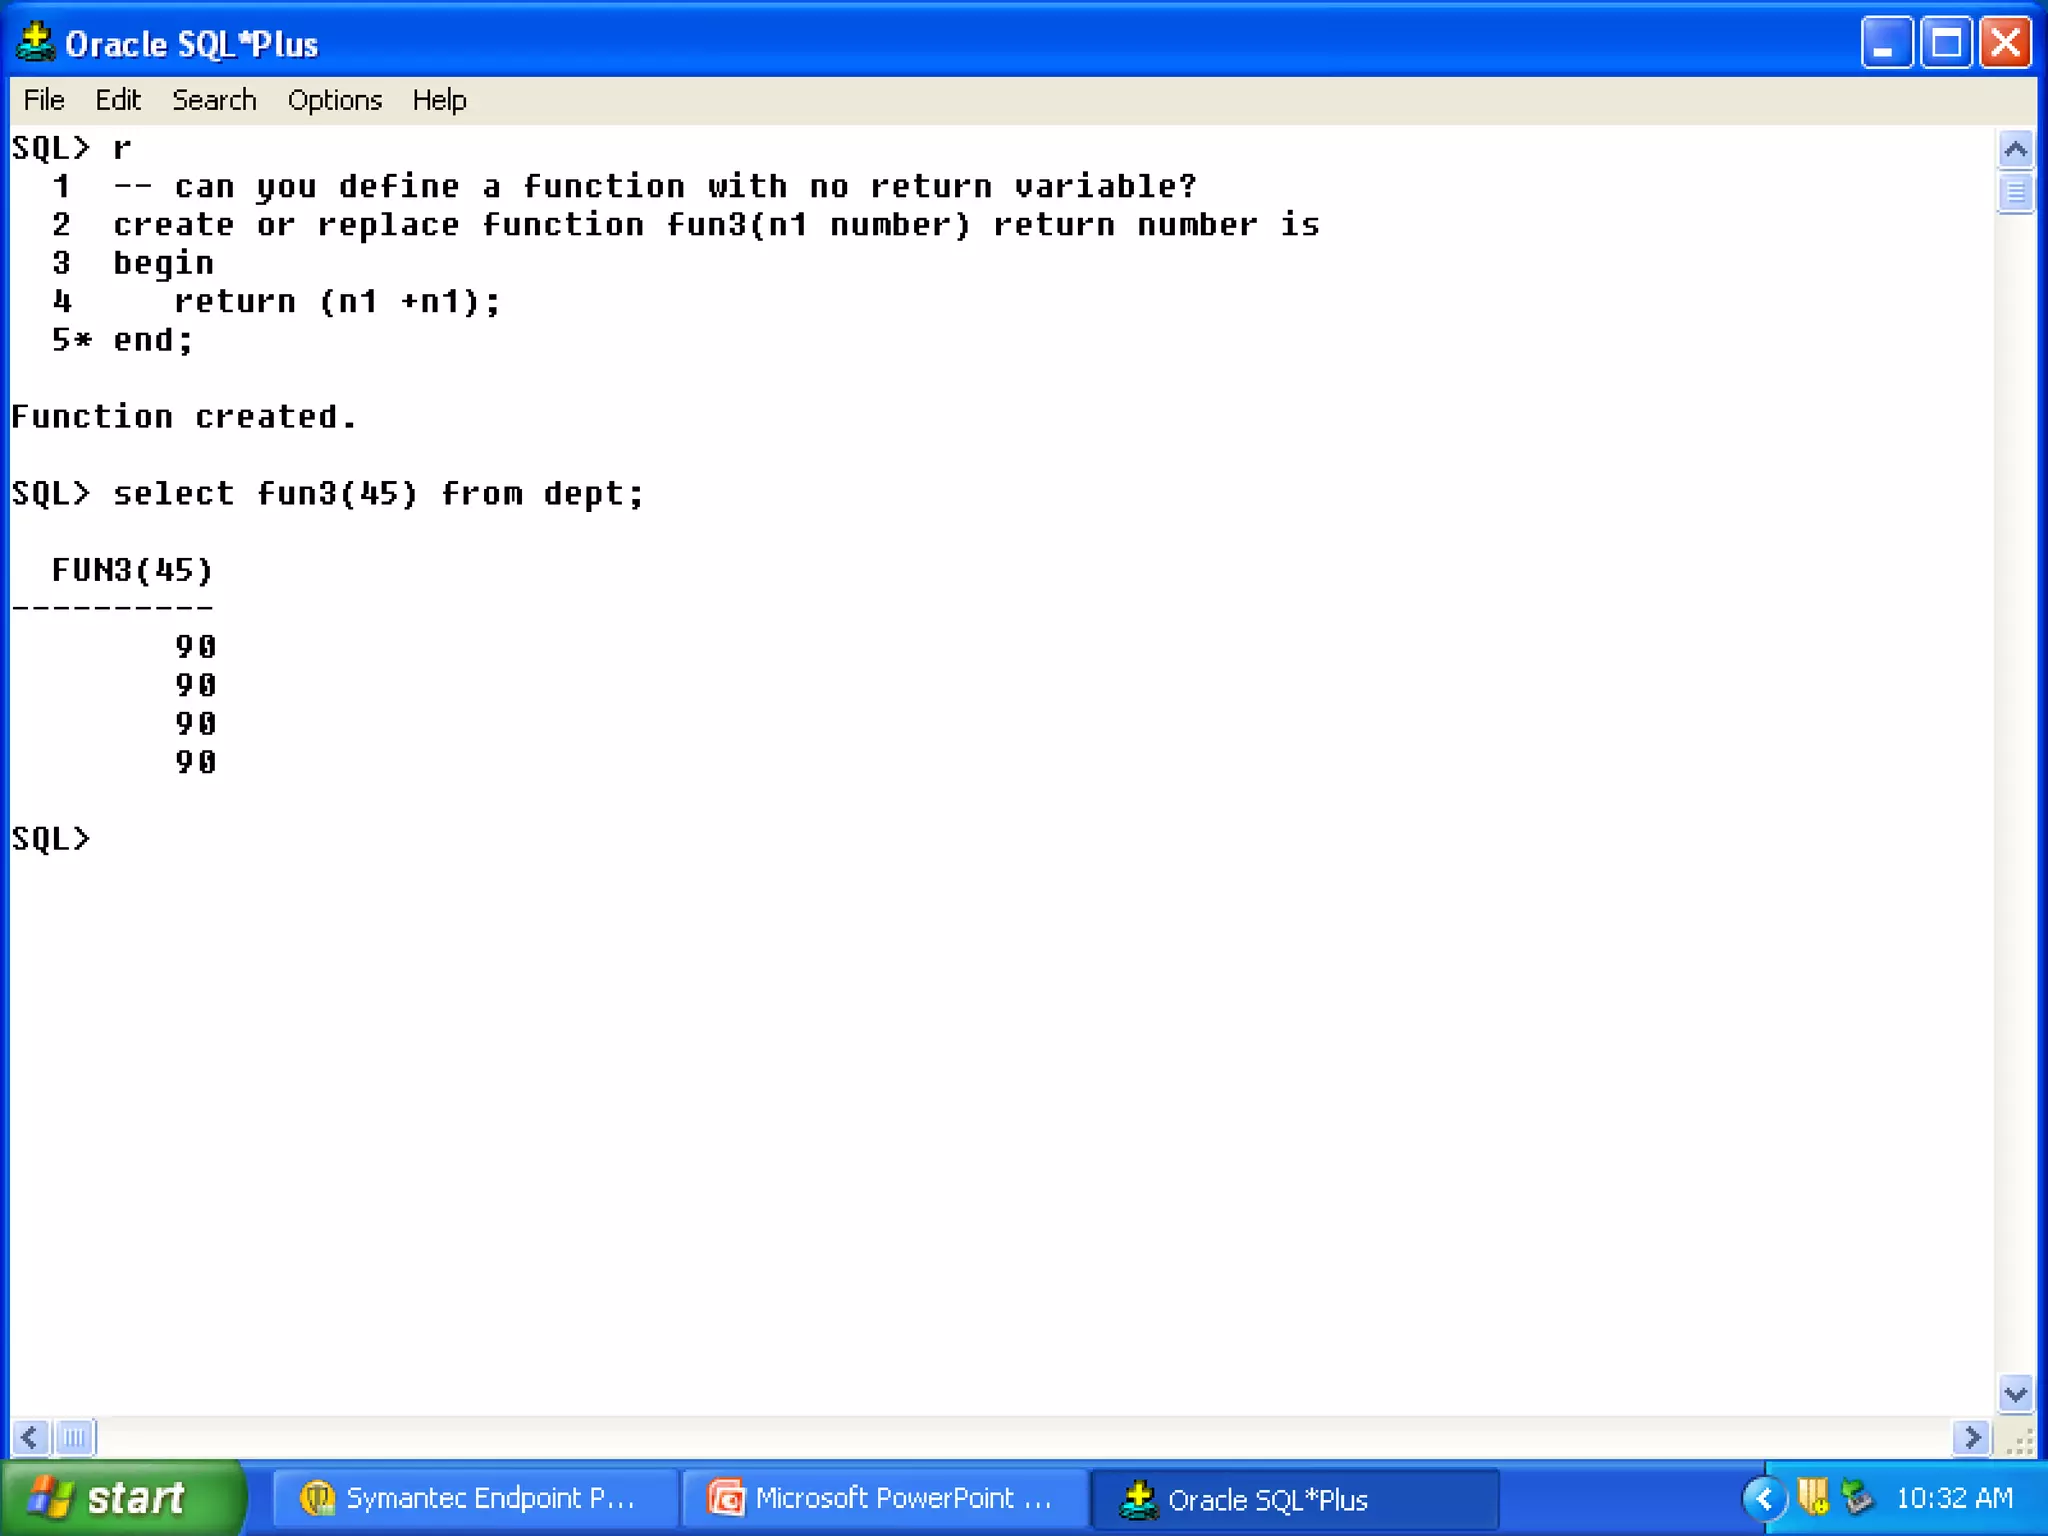The image size is (2048, 1536).
Task: Open the Search menu
Action: tap(214, 100)
